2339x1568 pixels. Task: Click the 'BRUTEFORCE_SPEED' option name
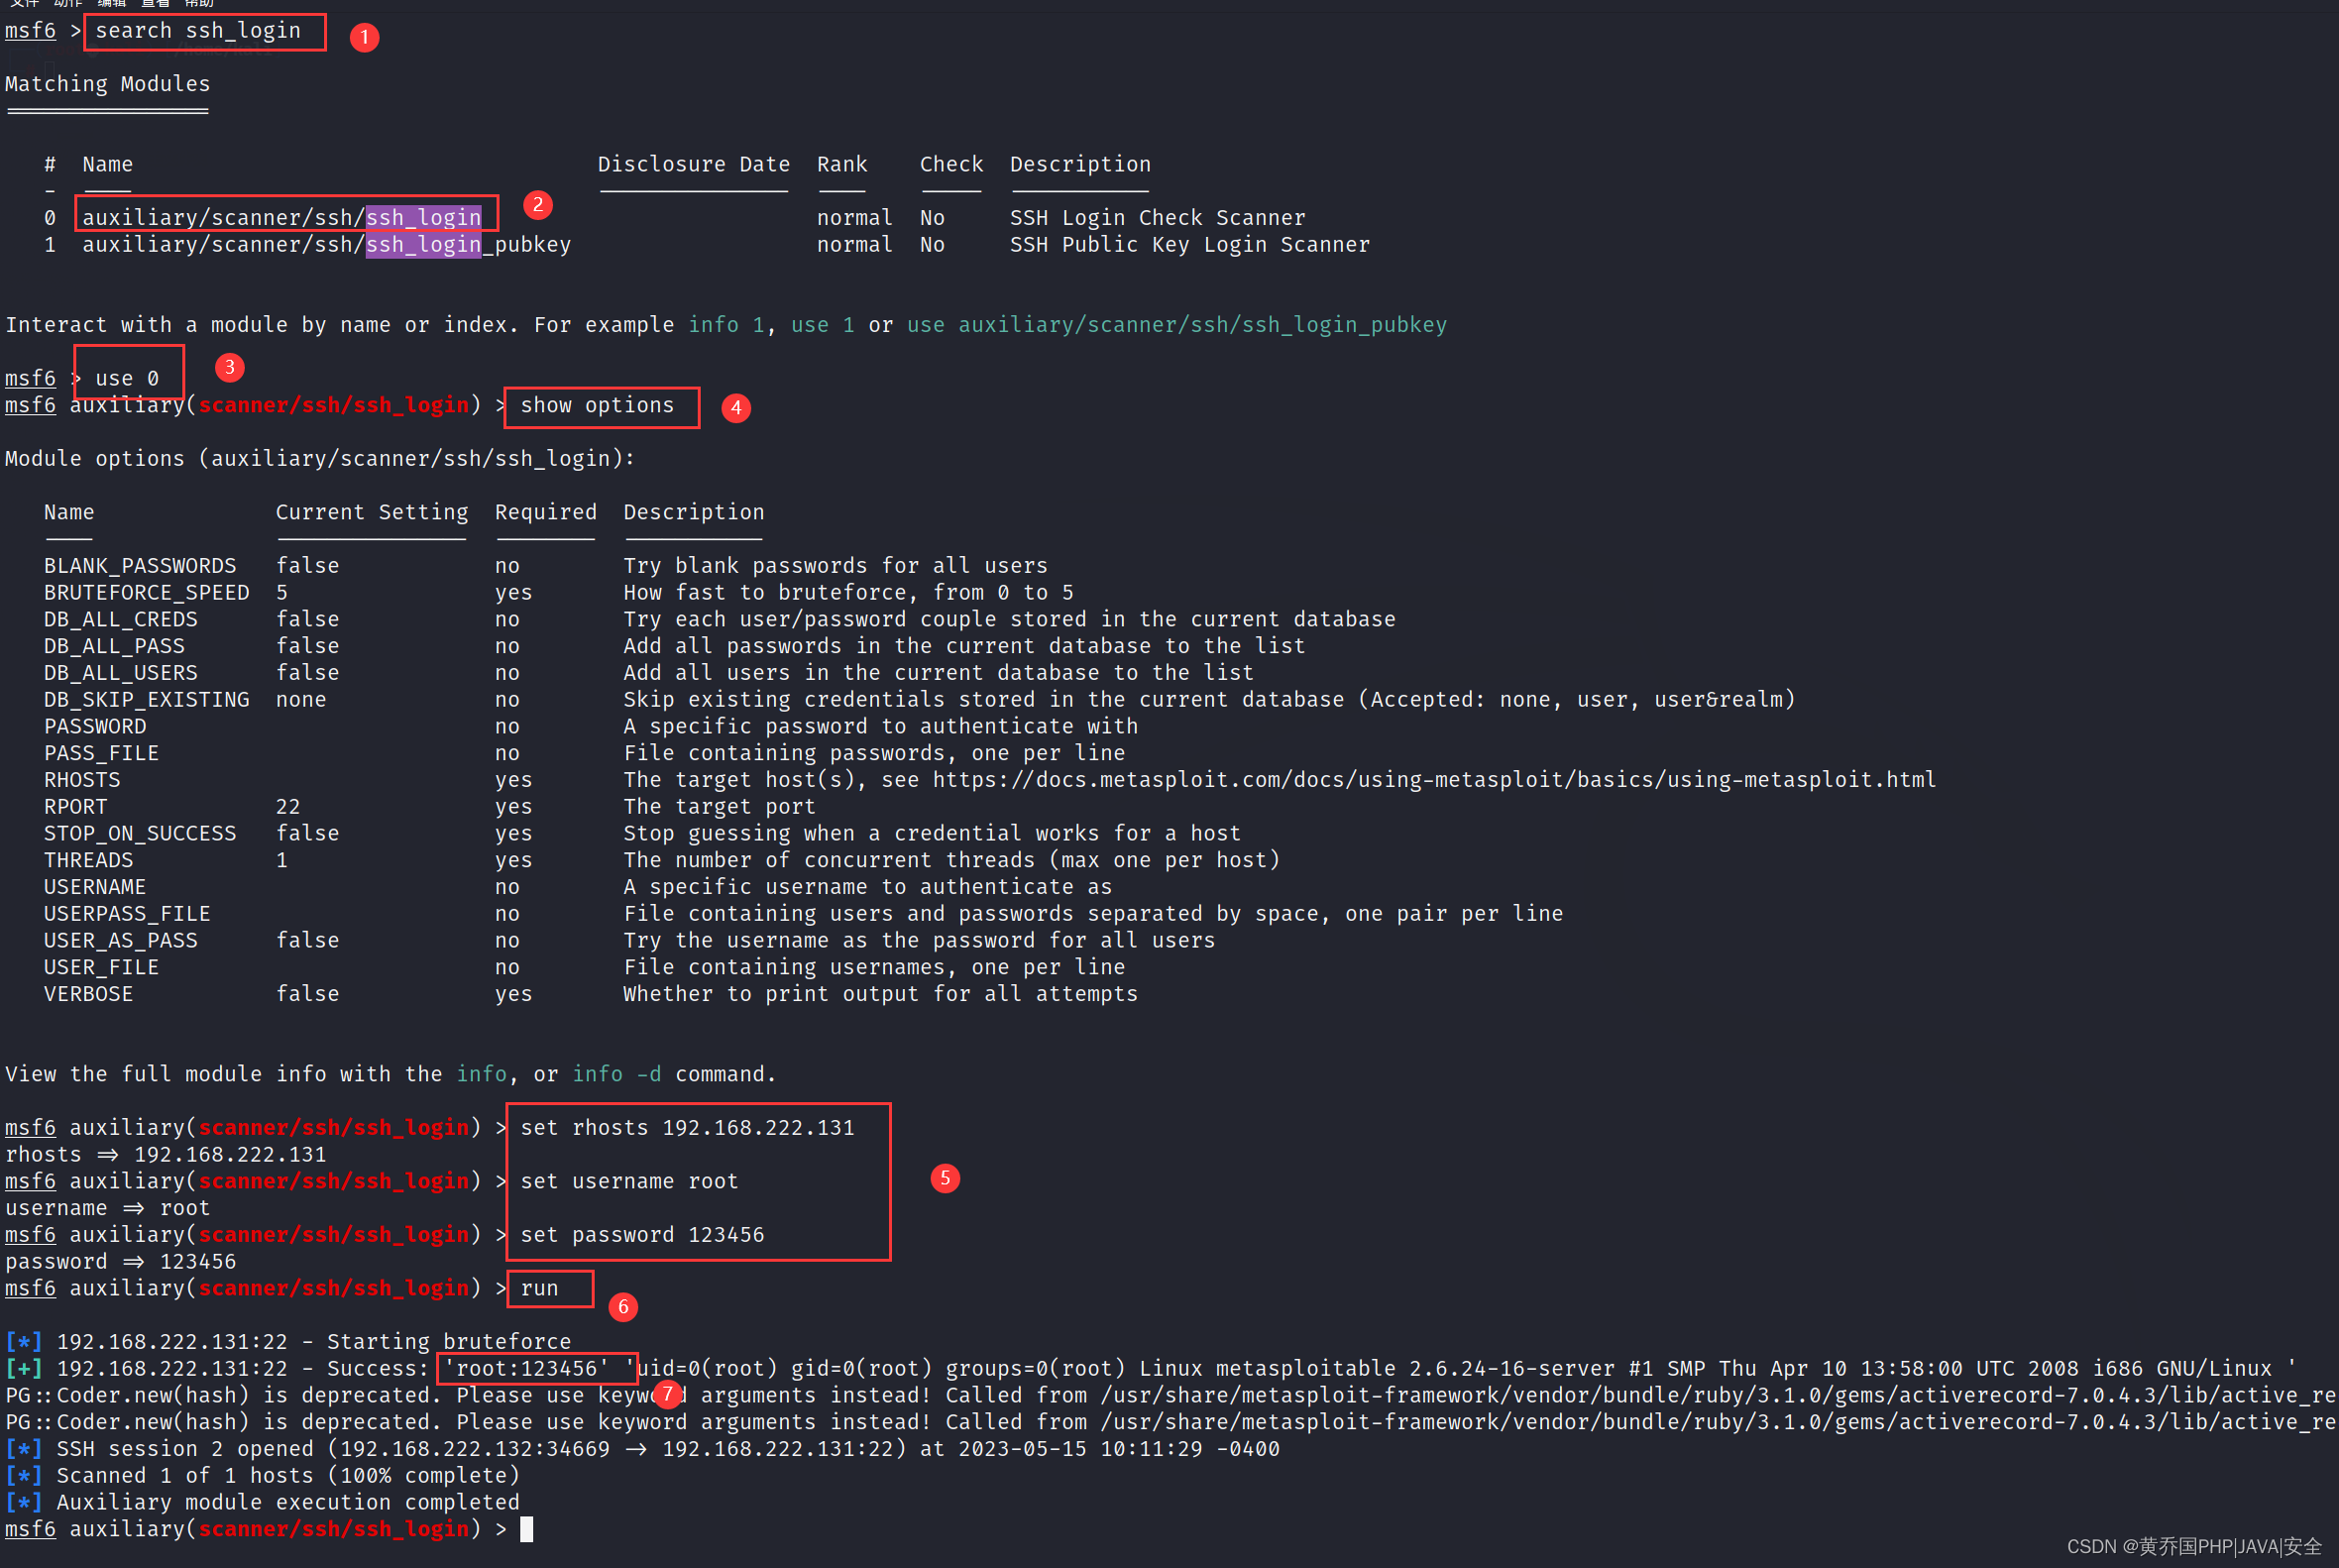[x=146, y=593]
